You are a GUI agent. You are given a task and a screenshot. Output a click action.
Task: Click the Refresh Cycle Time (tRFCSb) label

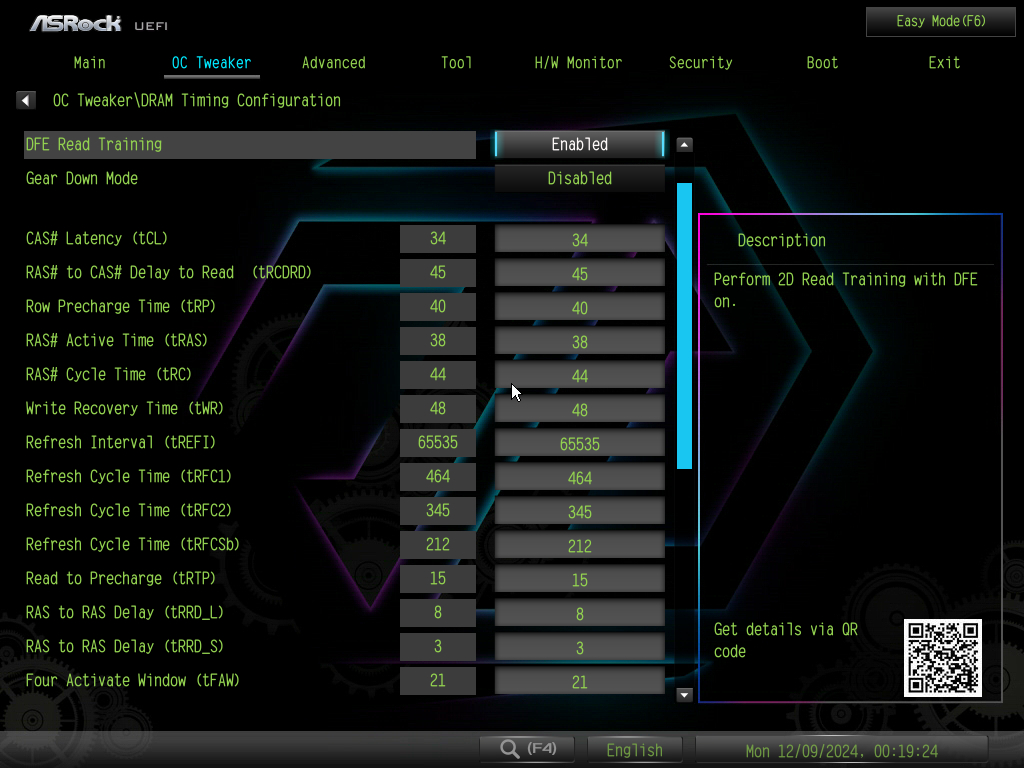click(x=133, y=544)
